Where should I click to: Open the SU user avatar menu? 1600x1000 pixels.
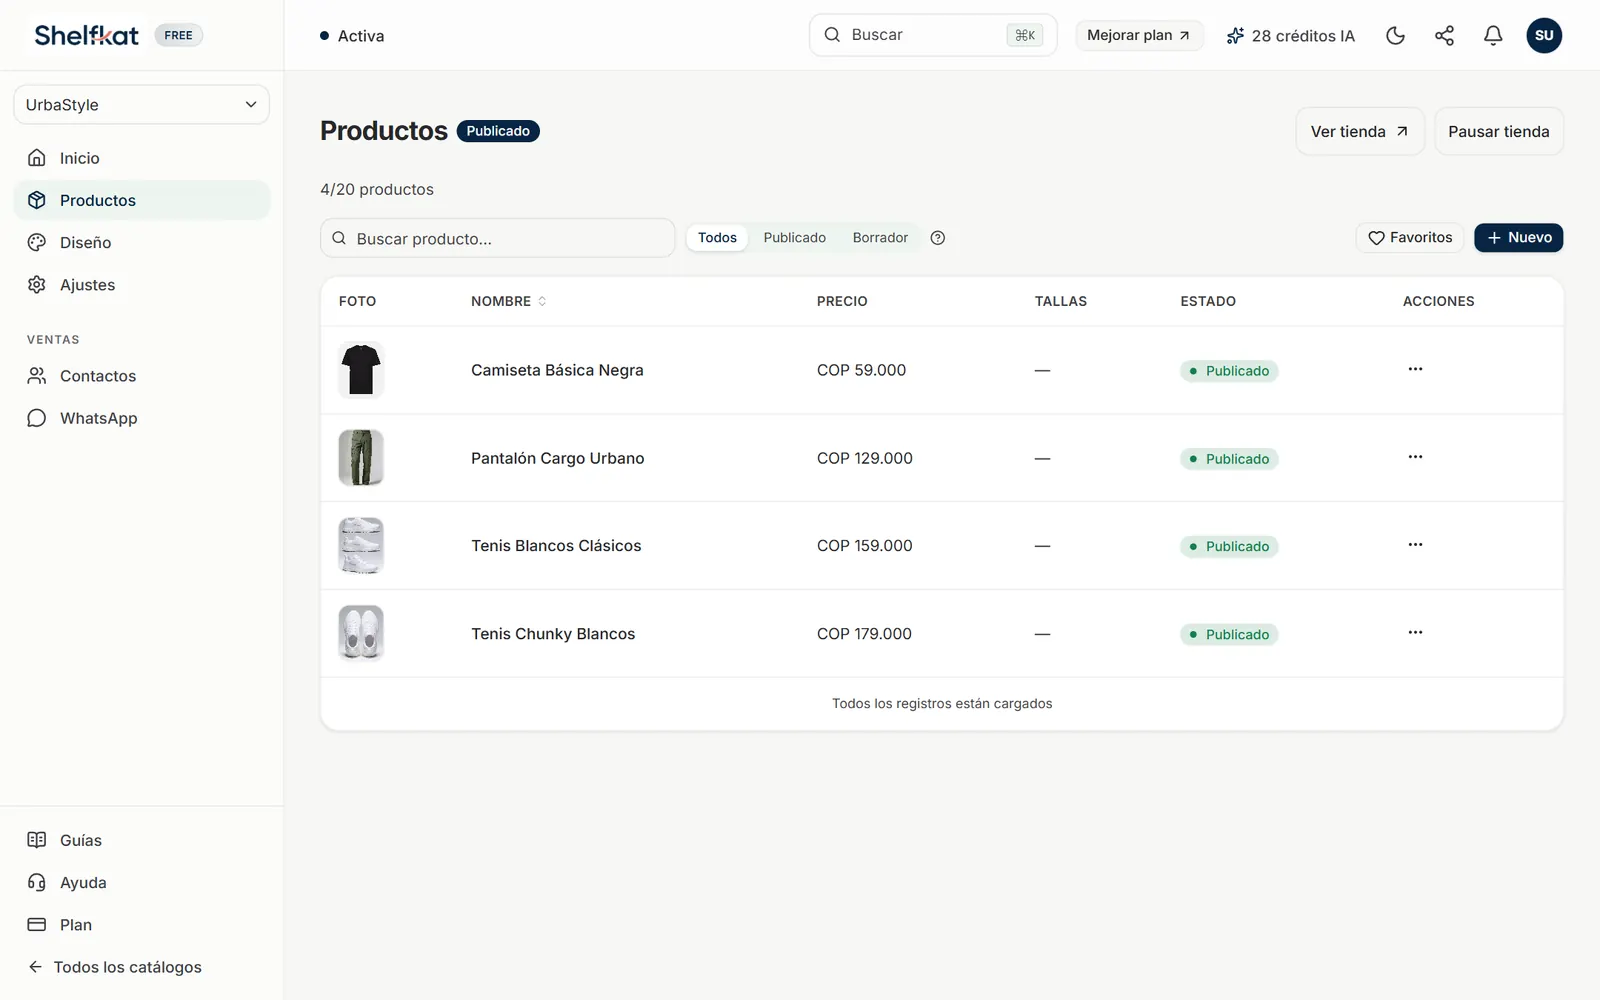coord(1544,36)
